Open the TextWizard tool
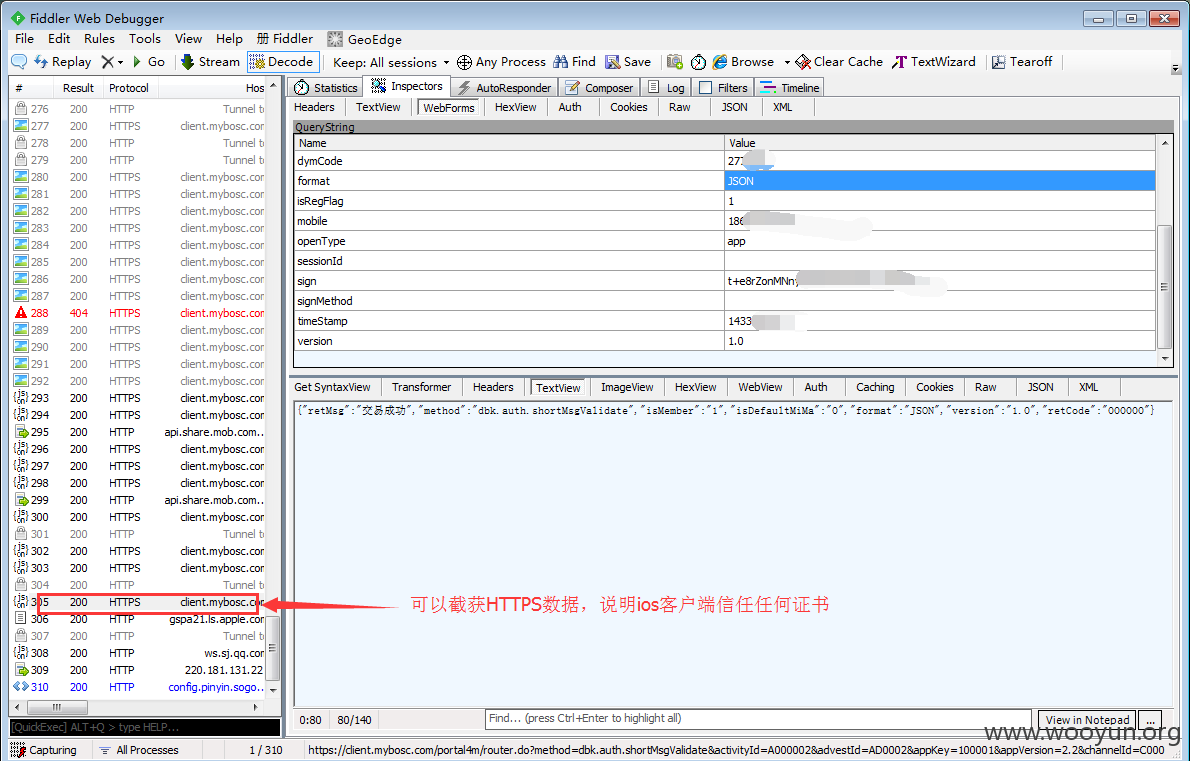 934,61
